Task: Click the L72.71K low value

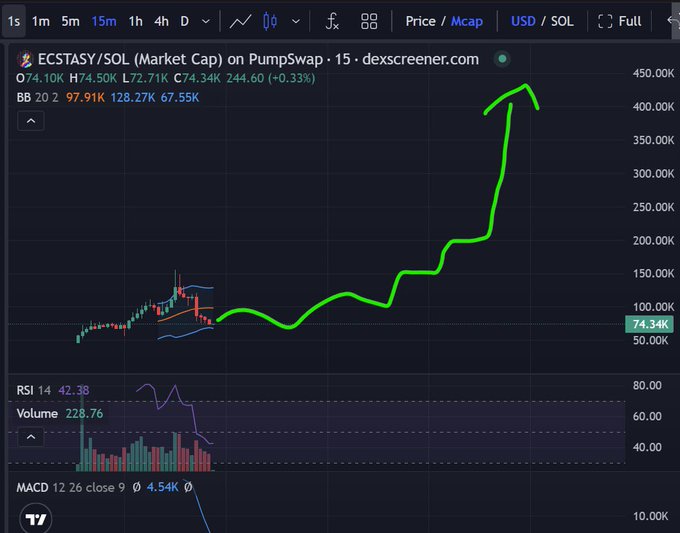Action: point(145,78)
